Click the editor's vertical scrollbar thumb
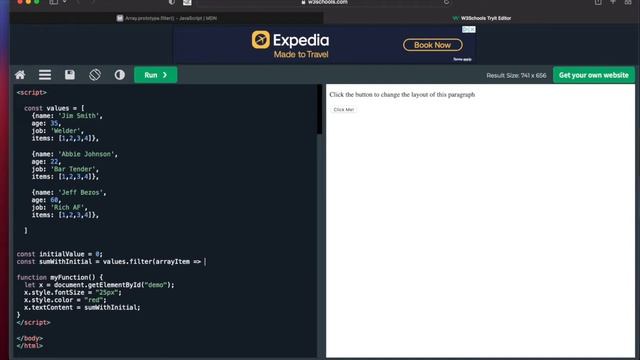 tap(319, 109)
